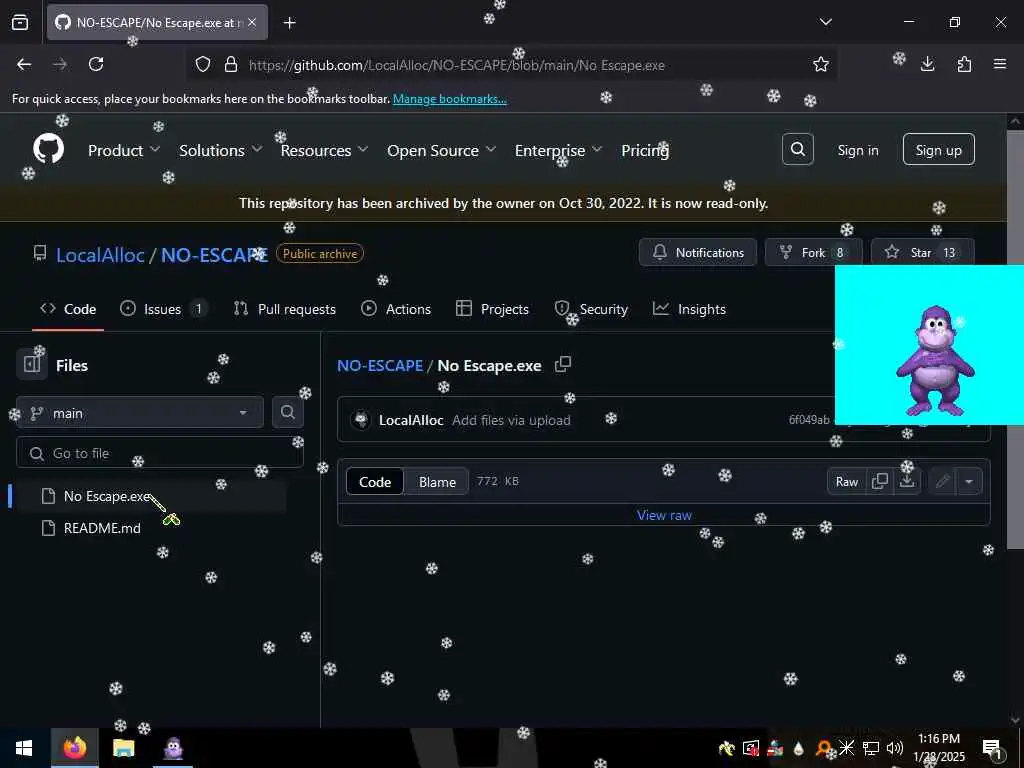Open the Actions tab
1024x768 pixels.
396,309
